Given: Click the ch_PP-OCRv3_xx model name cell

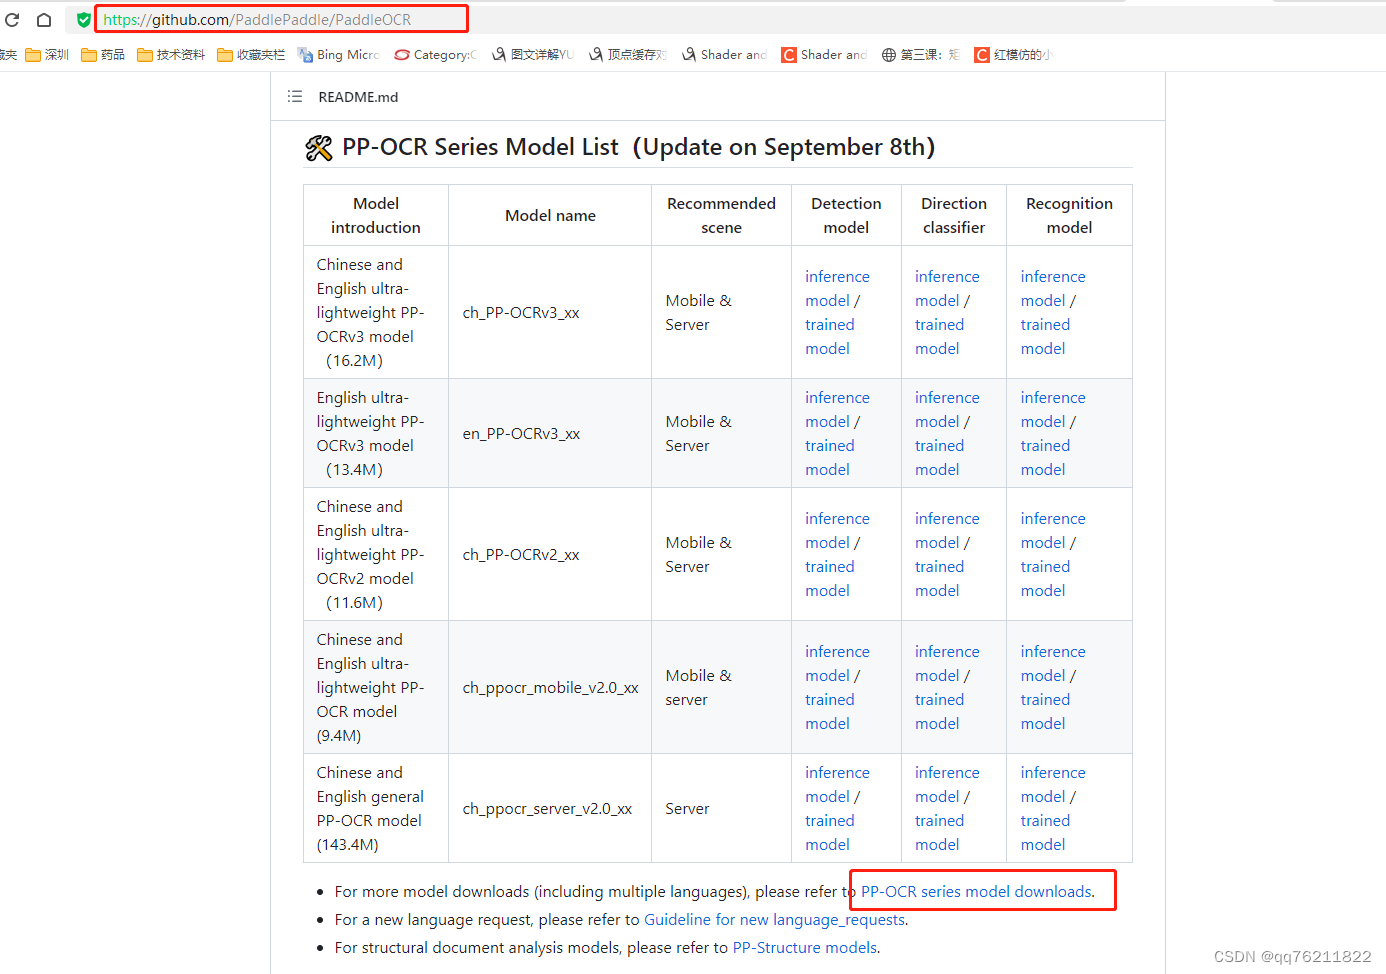Looking at the screenshot, I should (x=550, y=312).
